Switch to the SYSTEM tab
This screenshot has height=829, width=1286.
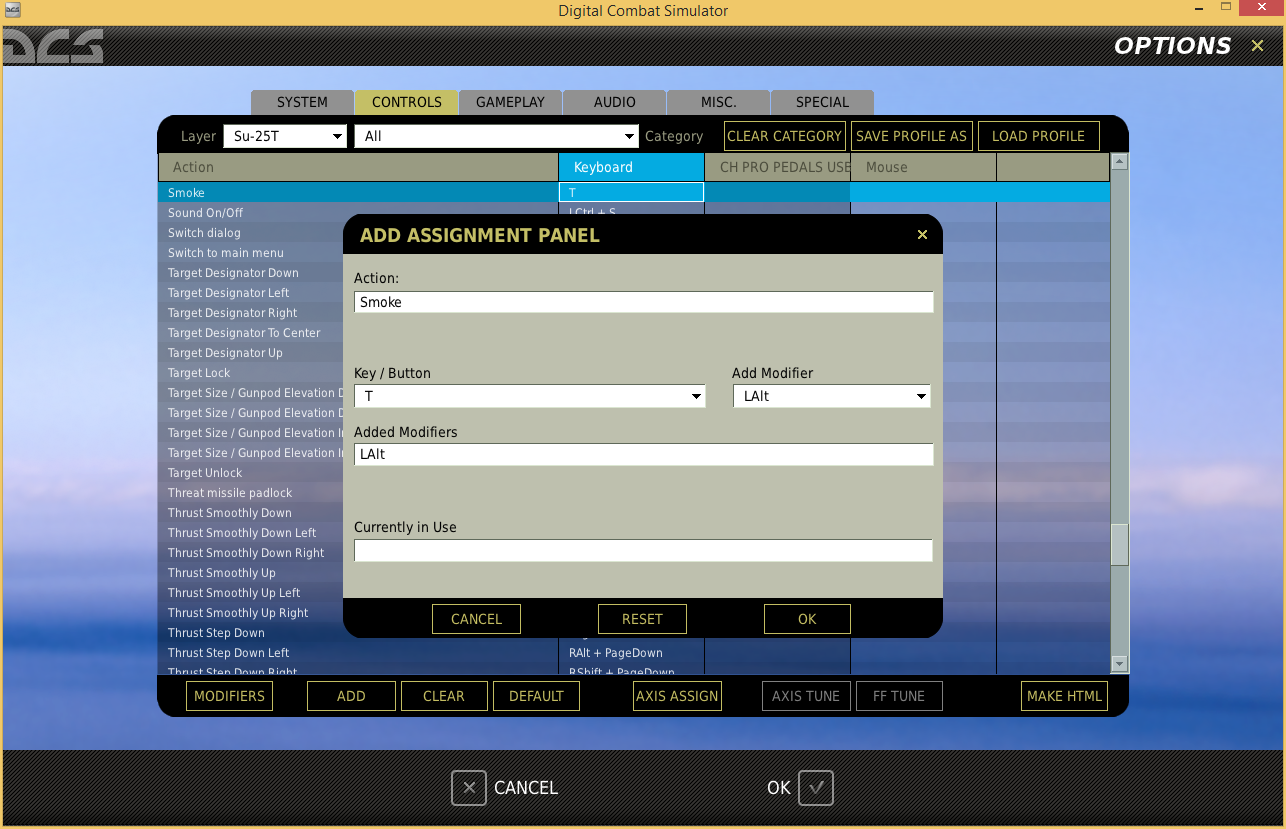pyautogui.click(x=302, y=102)
